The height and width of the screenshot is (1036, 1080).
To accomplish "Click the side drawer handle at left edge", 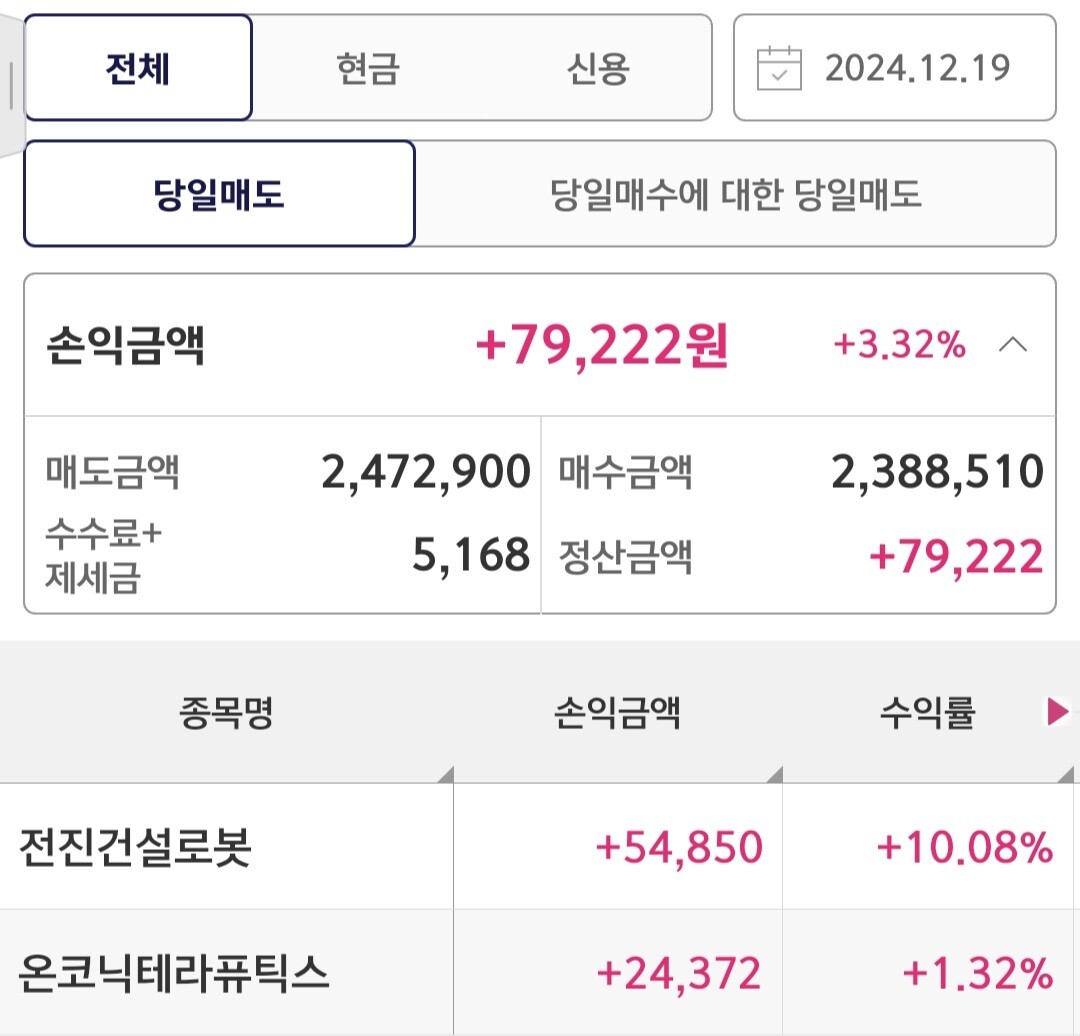I will tap(11, 86).
